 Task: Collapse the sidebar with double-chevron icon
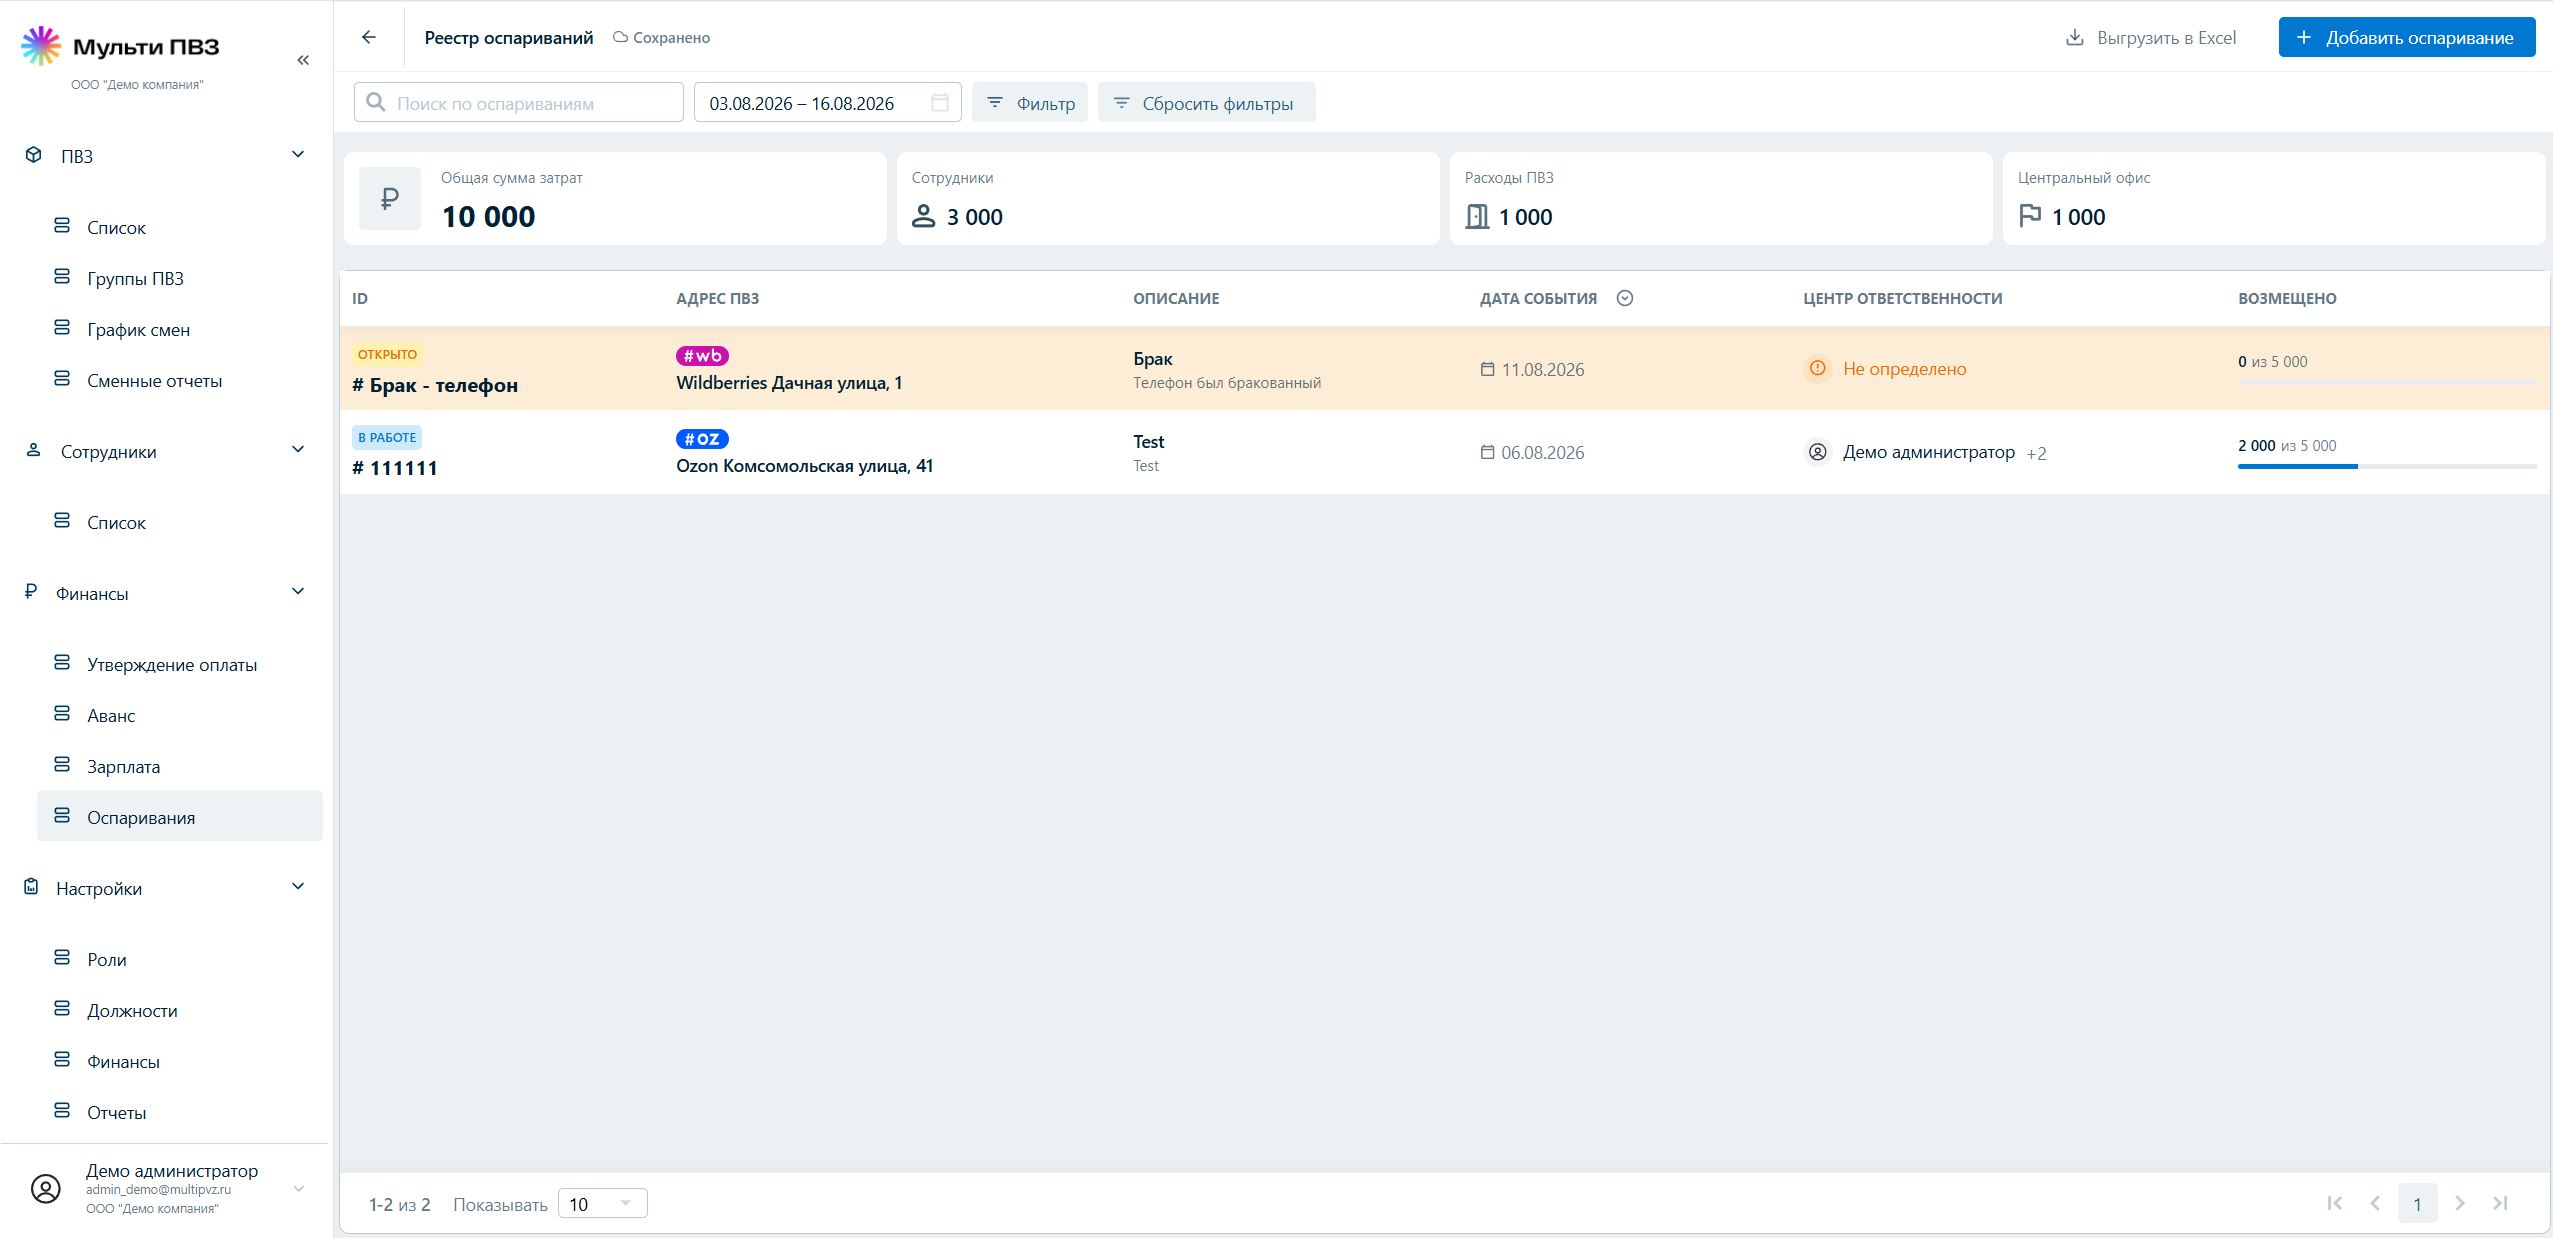[x=303, y=60]
